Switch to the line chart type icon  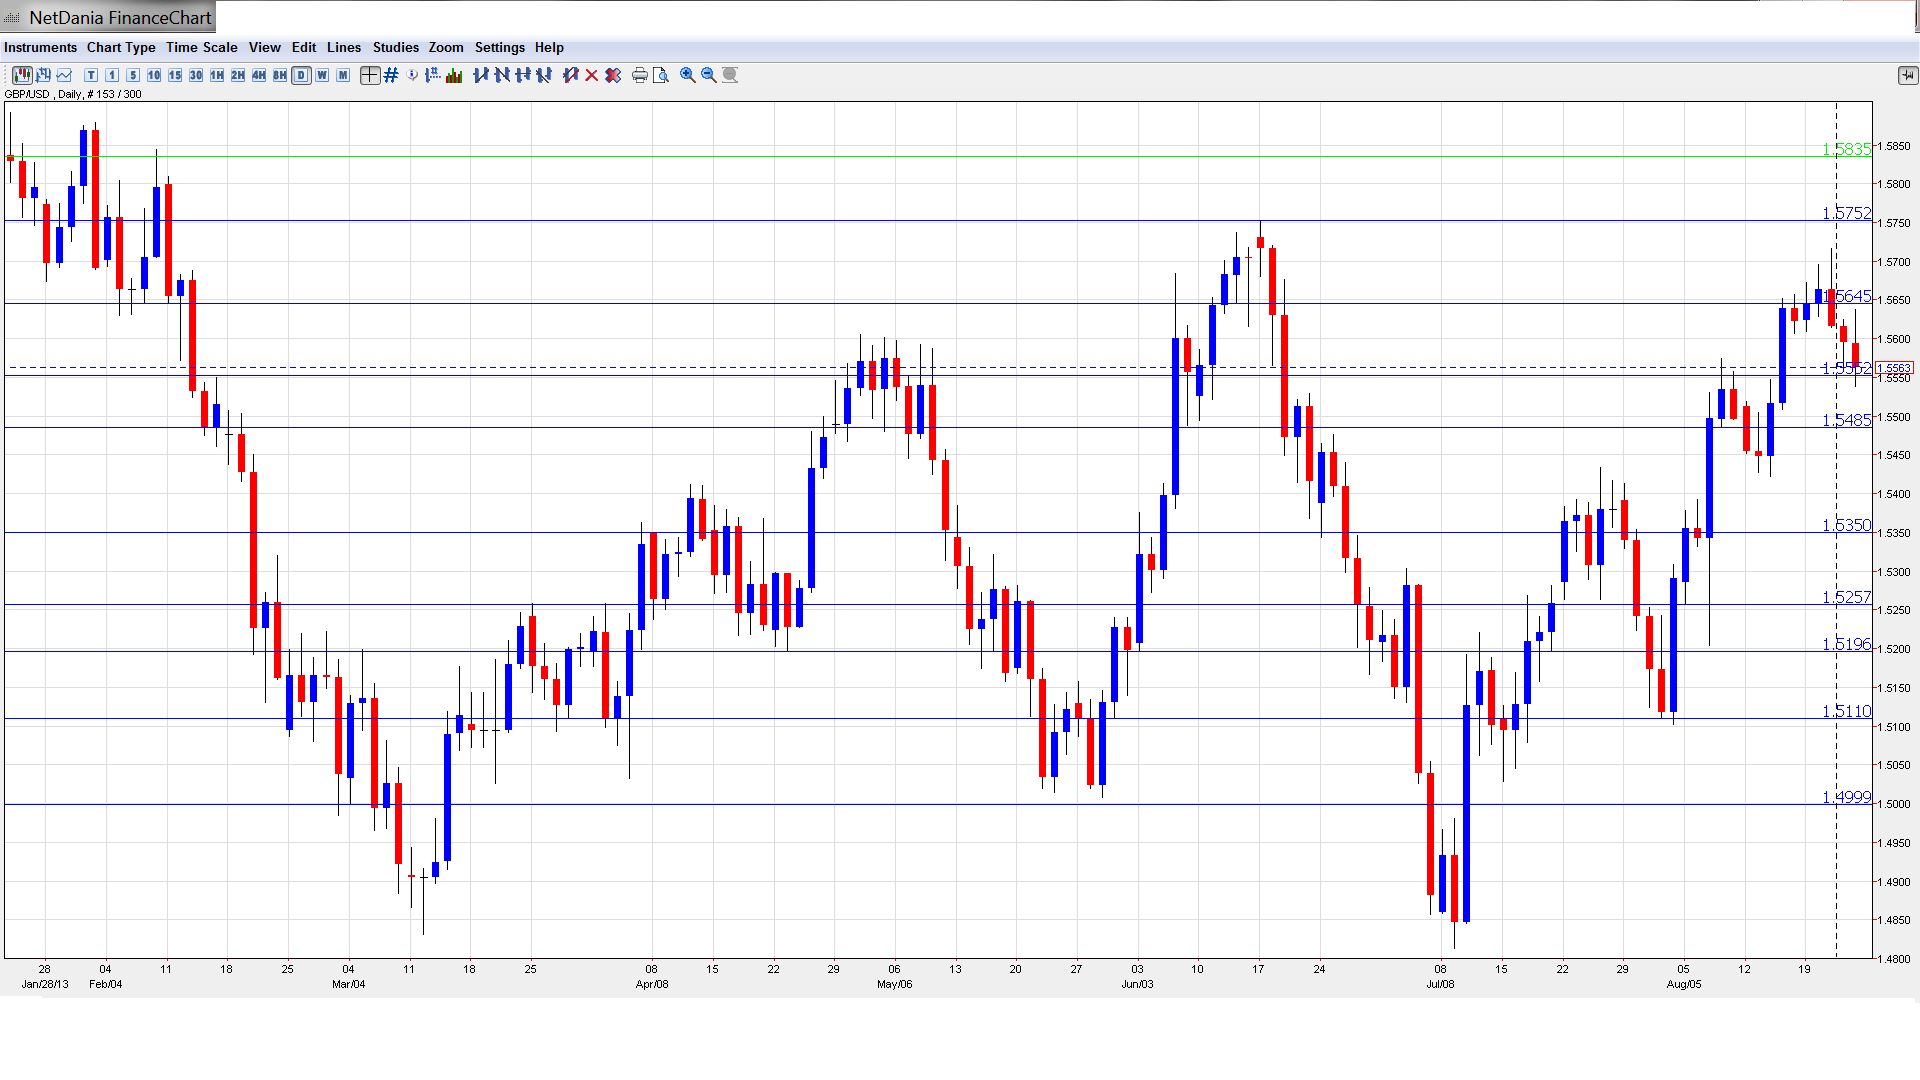tap(65, 75)
